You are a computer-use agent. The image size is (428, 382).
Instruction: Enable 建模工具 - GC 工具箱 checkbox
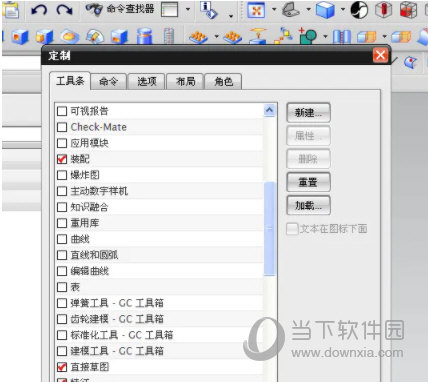[x=62, y=351]
